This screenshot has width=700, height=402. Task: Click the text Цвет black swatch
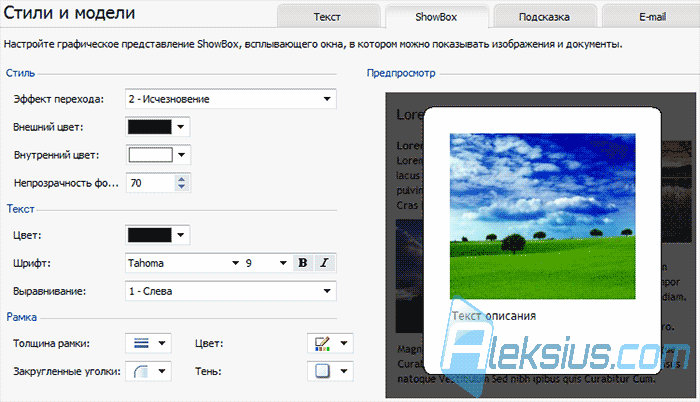click(150, 235)
